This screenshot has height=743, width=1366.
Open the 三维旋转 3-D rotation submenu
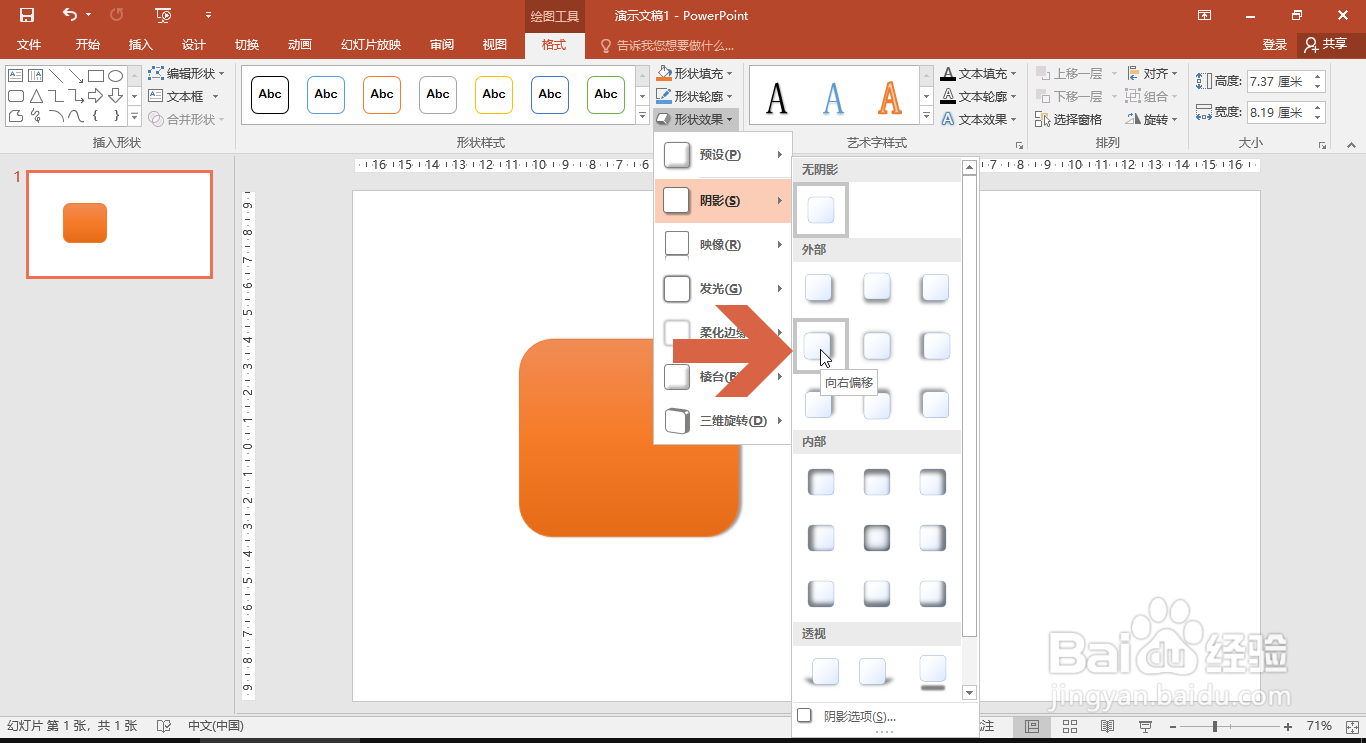point(722,421)
